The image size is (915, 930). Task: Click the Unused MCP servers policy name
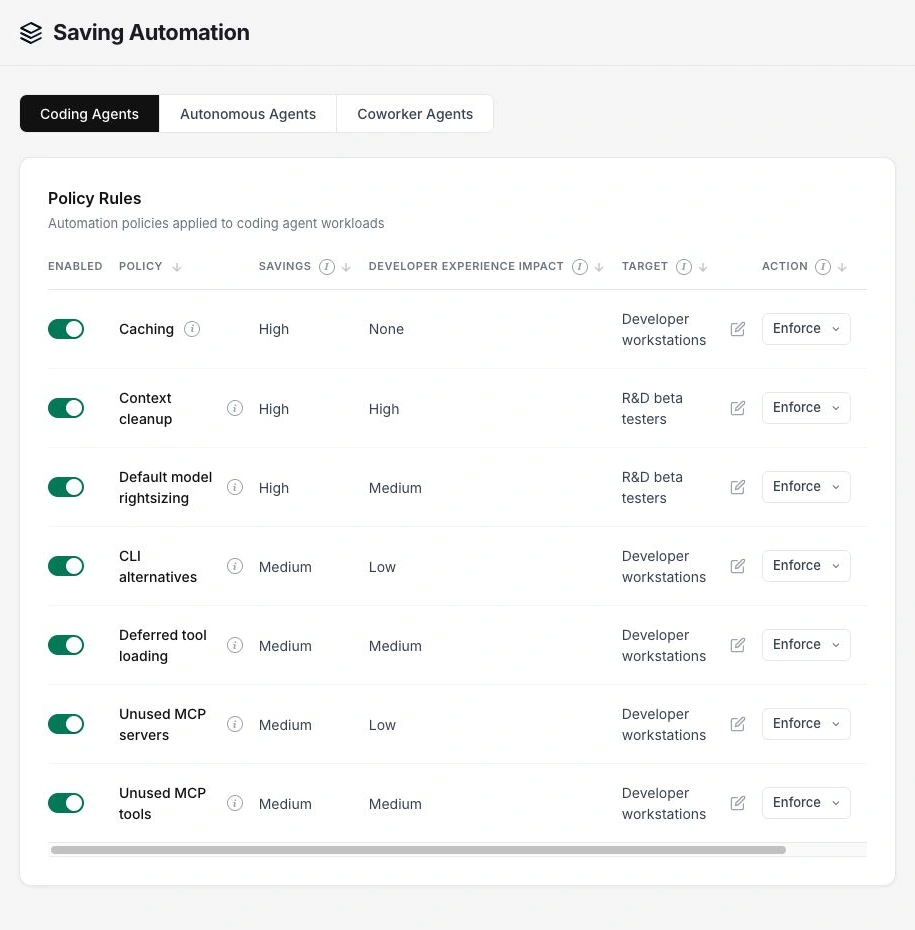tap(162, 724)
